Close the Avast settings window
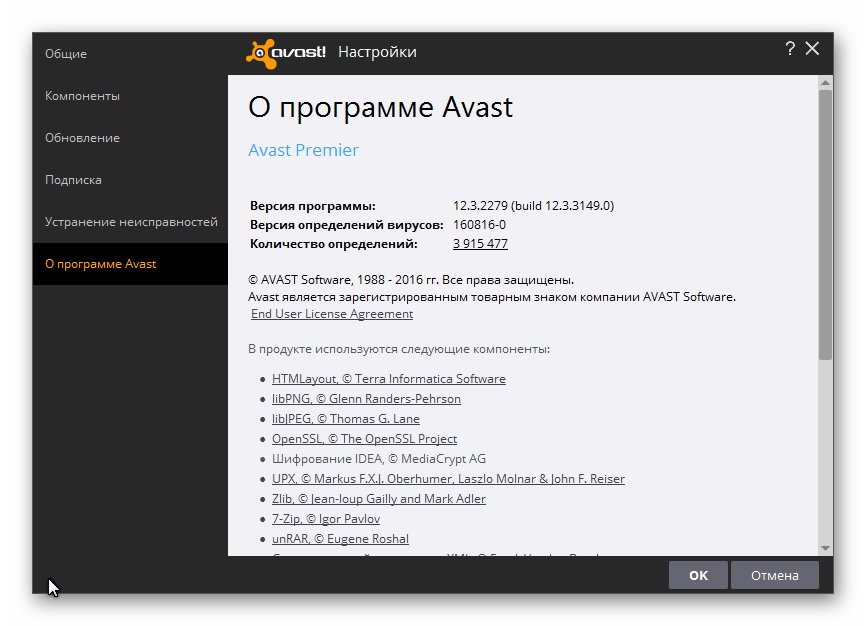This screenshot has height=626, width=866. [812, 49]
